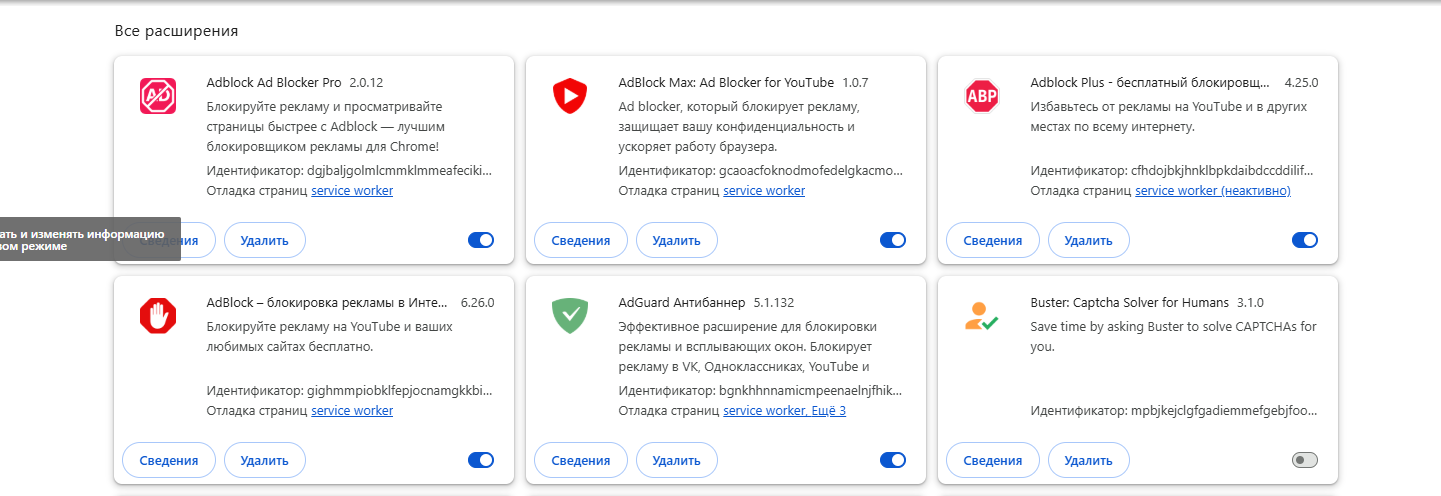1441x496 pixels.
Task: Disable the Adblock Ad Blocker Pro extension
Action: [481, 240]
